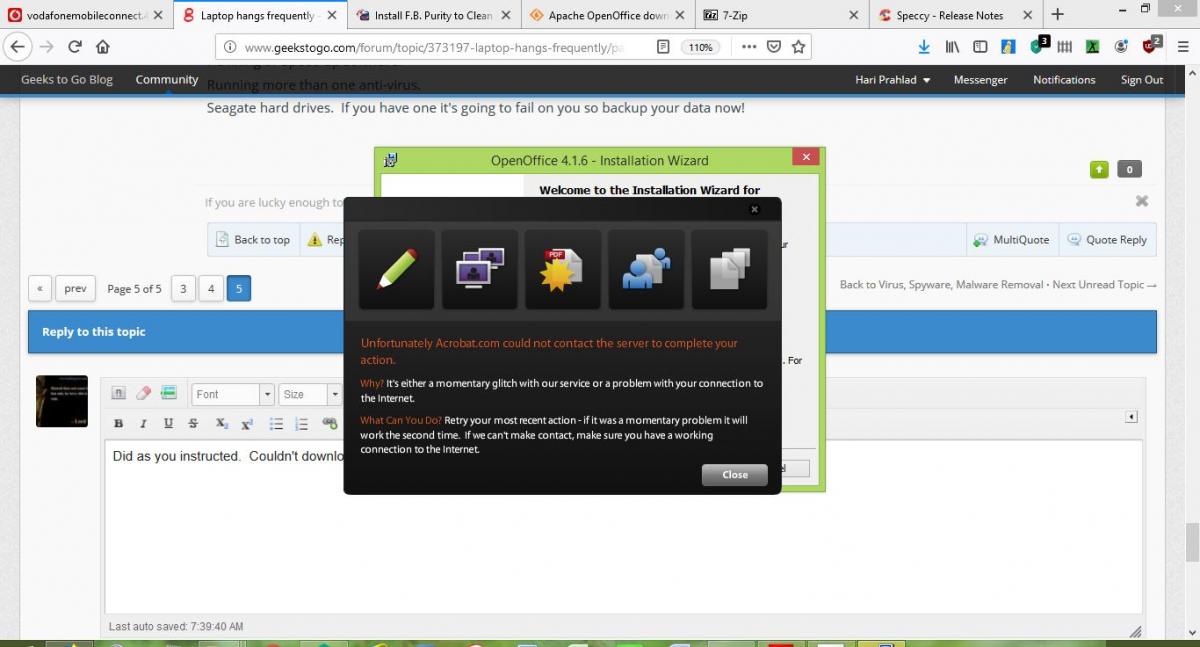Open the Firefox library icon
The height and width of the screenshot is (647, 1200).
(x=952, y=47)
